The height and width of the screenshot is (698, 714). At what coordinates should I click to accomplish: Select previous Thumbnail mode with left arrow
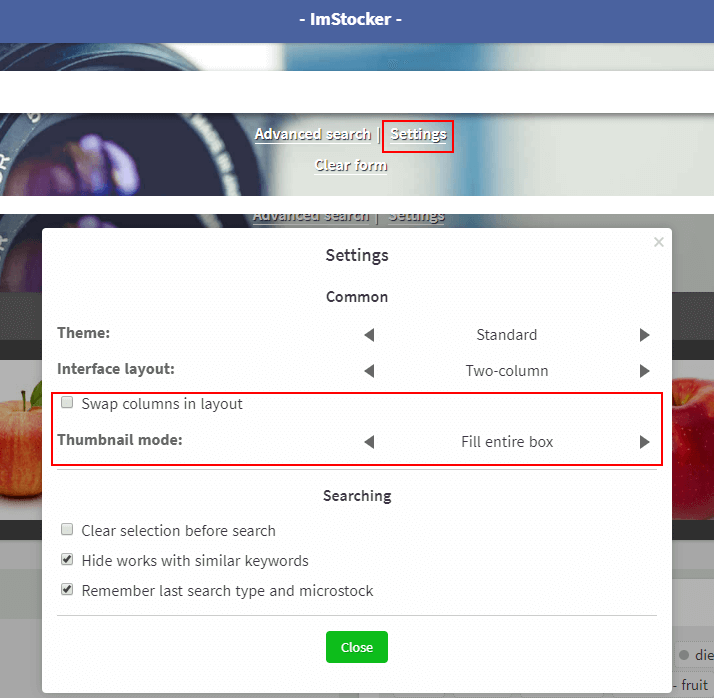[369, 442]
